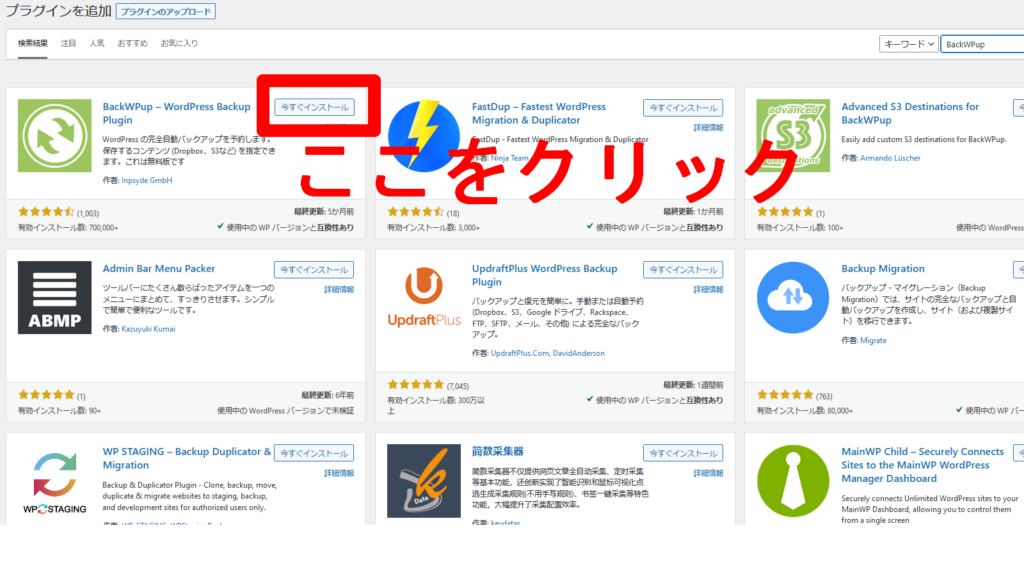Open the 简数采集器 title link

[x=498, y=451]
